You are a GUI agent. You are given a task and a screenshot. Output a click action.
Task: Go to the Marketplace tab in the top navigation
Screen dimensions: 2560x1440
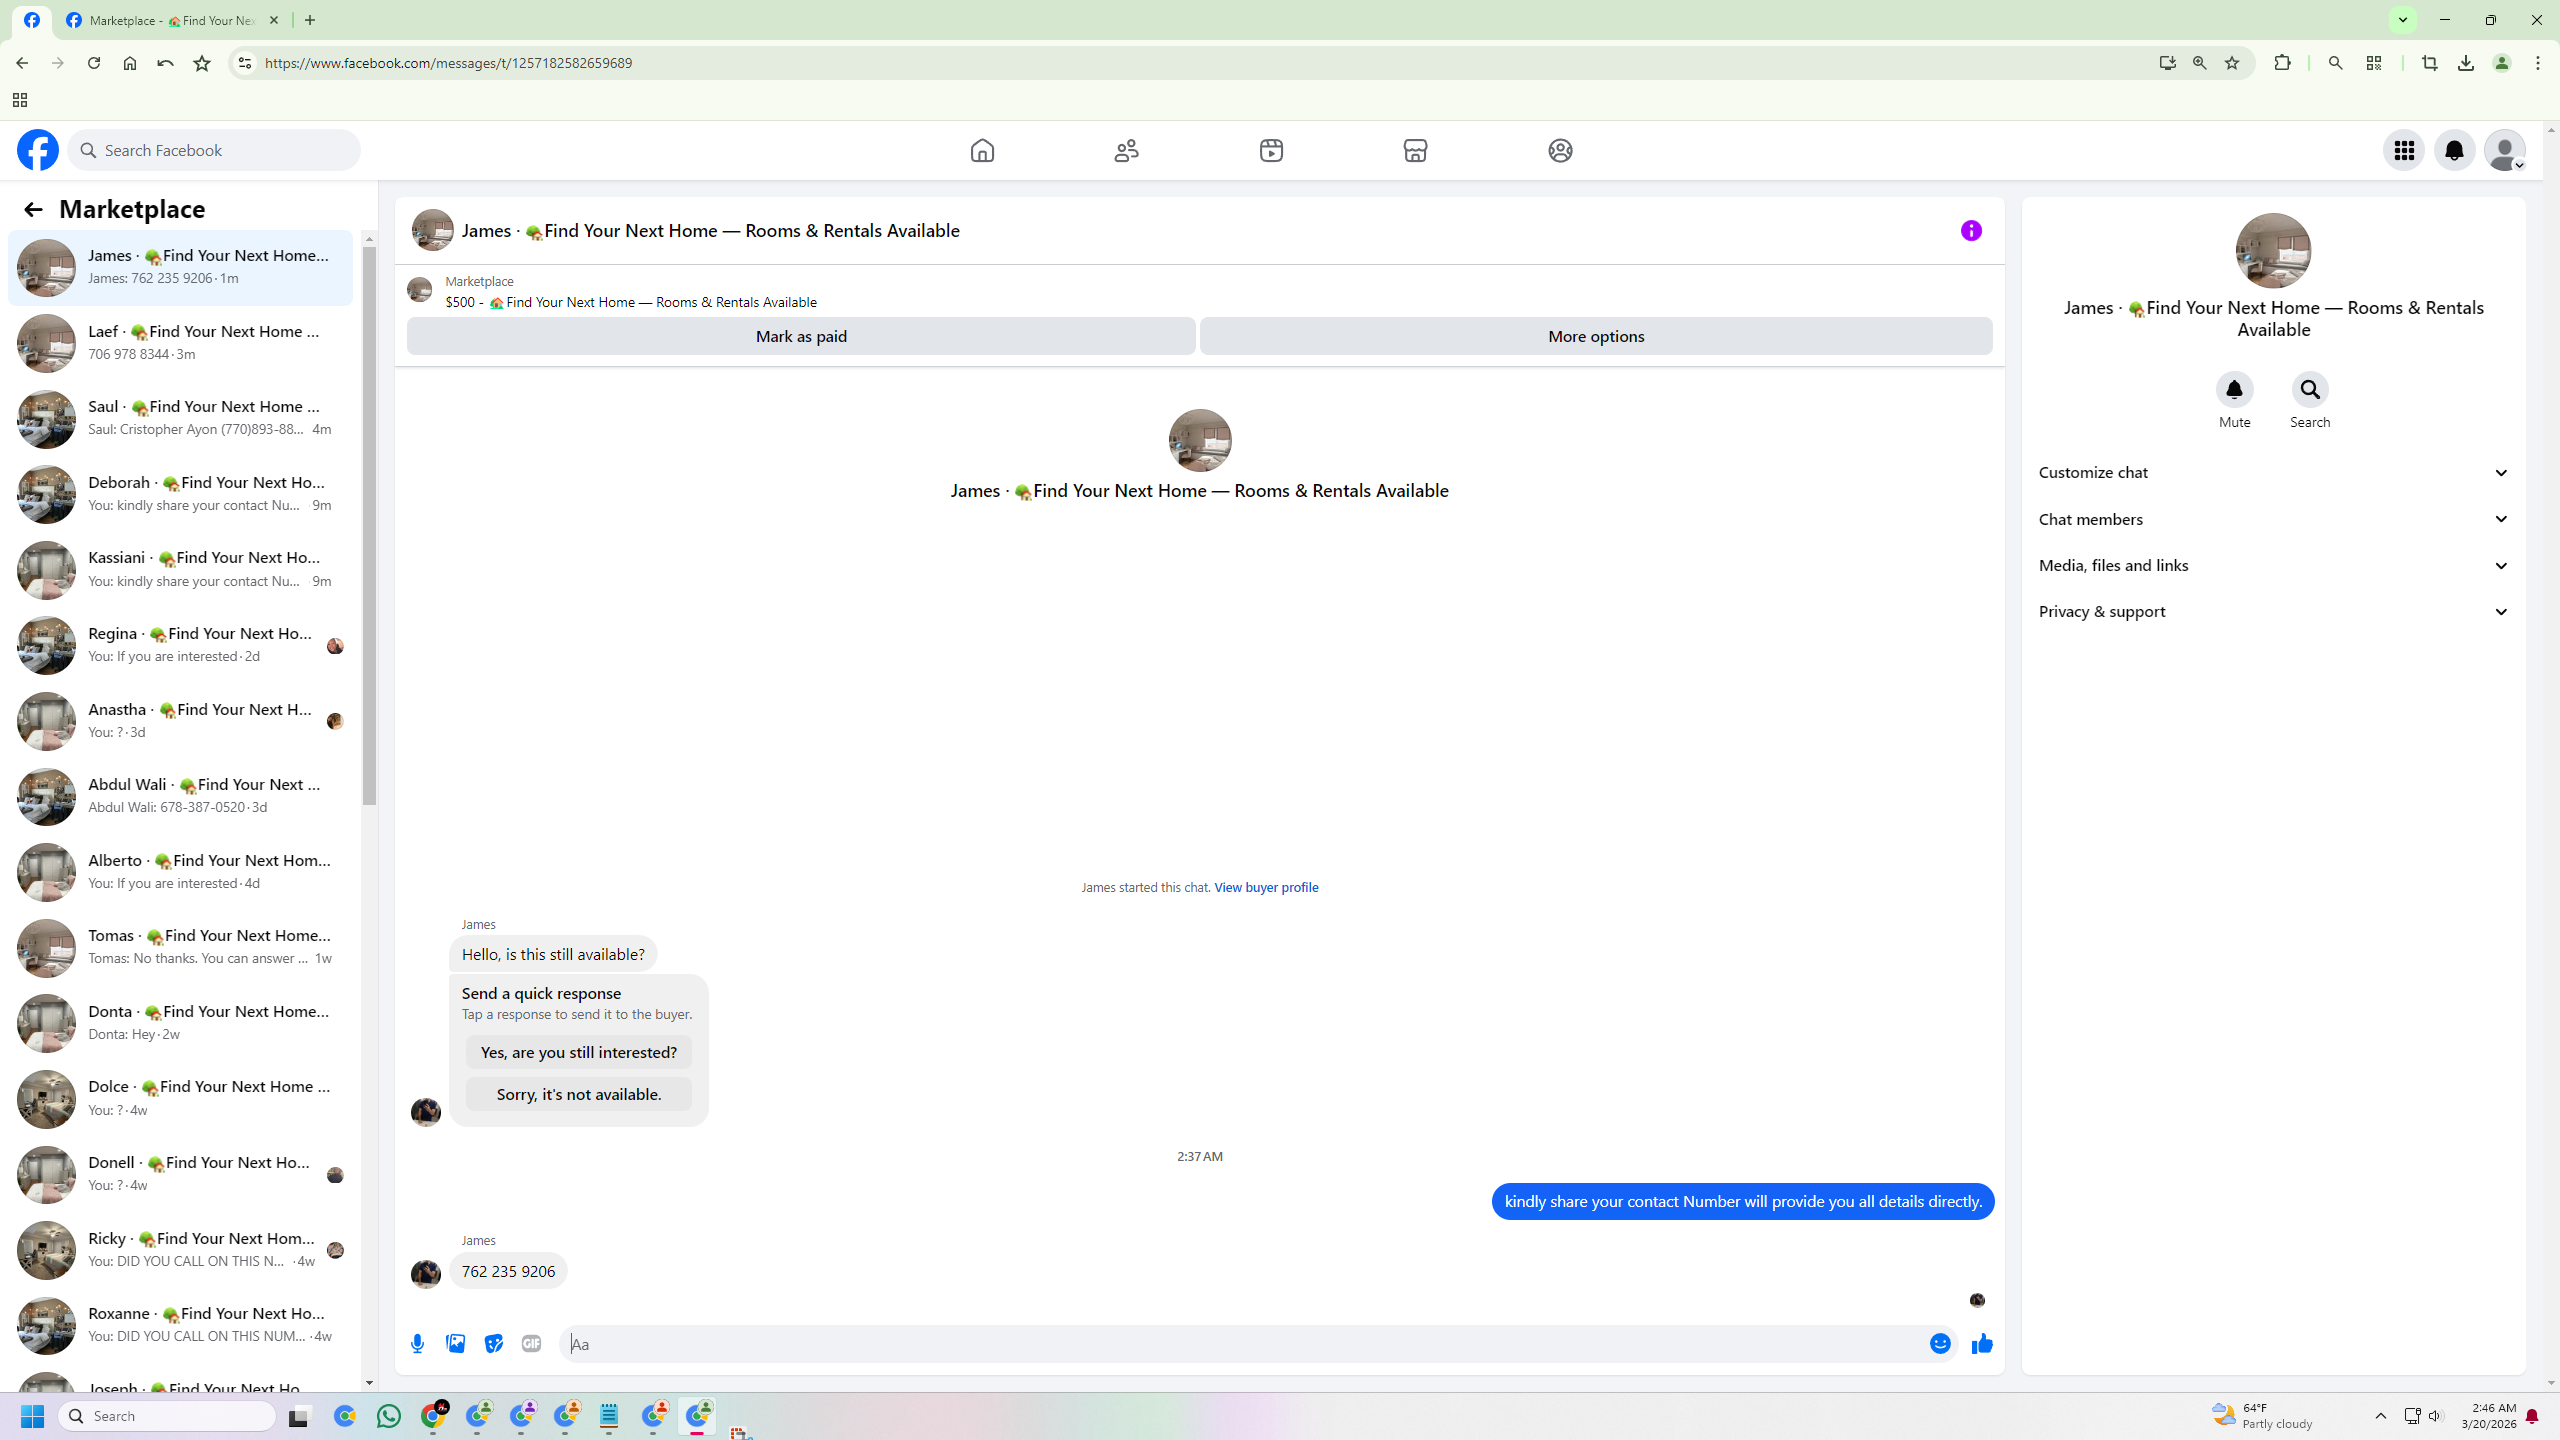(1415, 150)
